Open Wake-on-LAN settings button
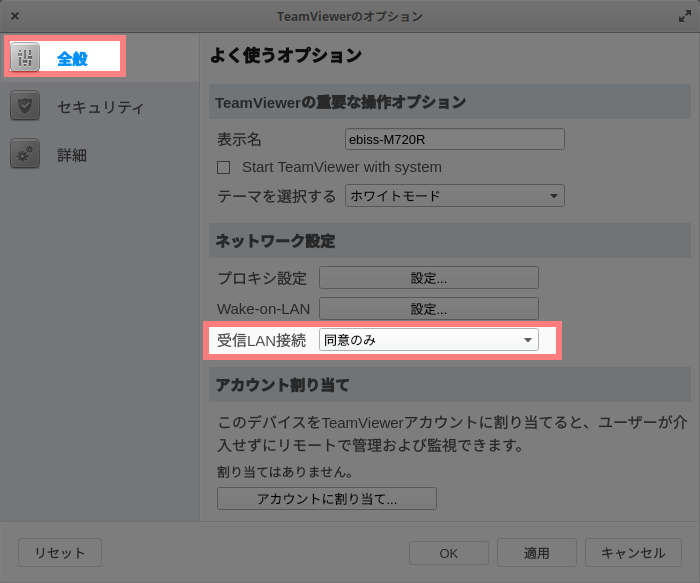Viewport: 700px width, 583px height. coord(429,309)
